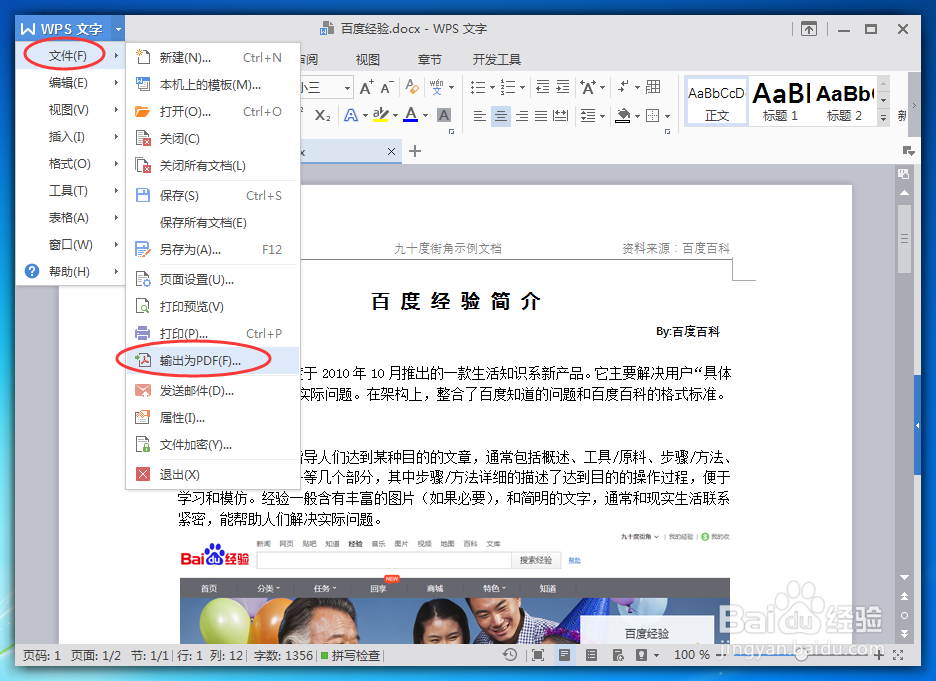Click the ribbon collapse icon in title bar

(x=809, y=29)
